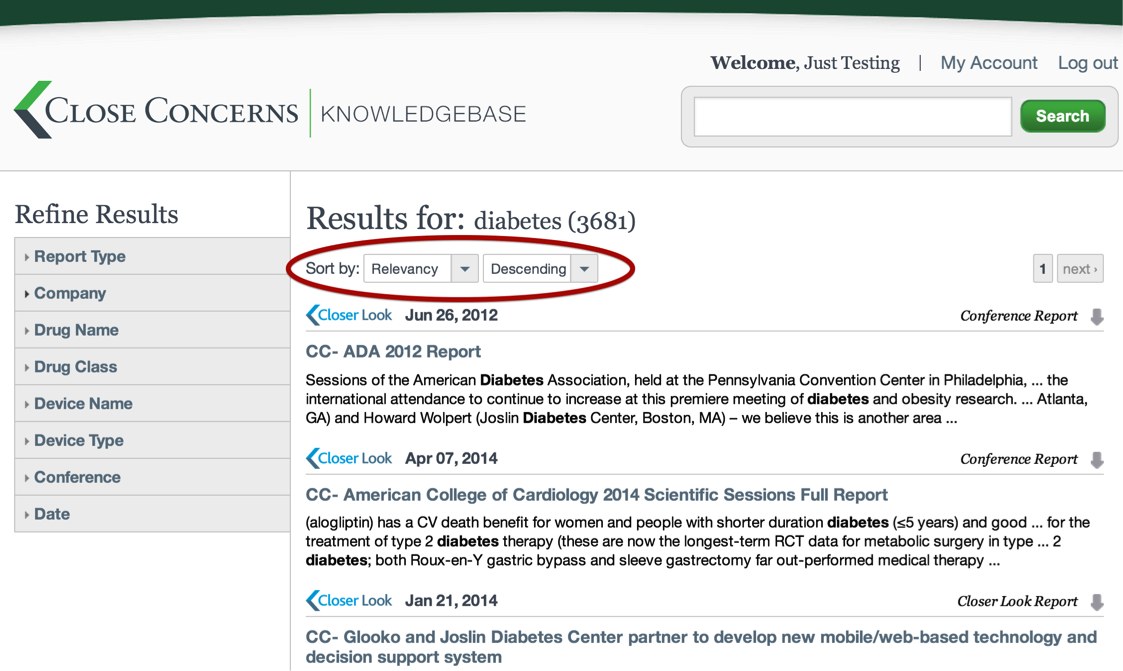This screenshot has height=671, width=1123.
Task: Click the 'Jan 21, 2014' date text
Action: (x=451, y=601)
